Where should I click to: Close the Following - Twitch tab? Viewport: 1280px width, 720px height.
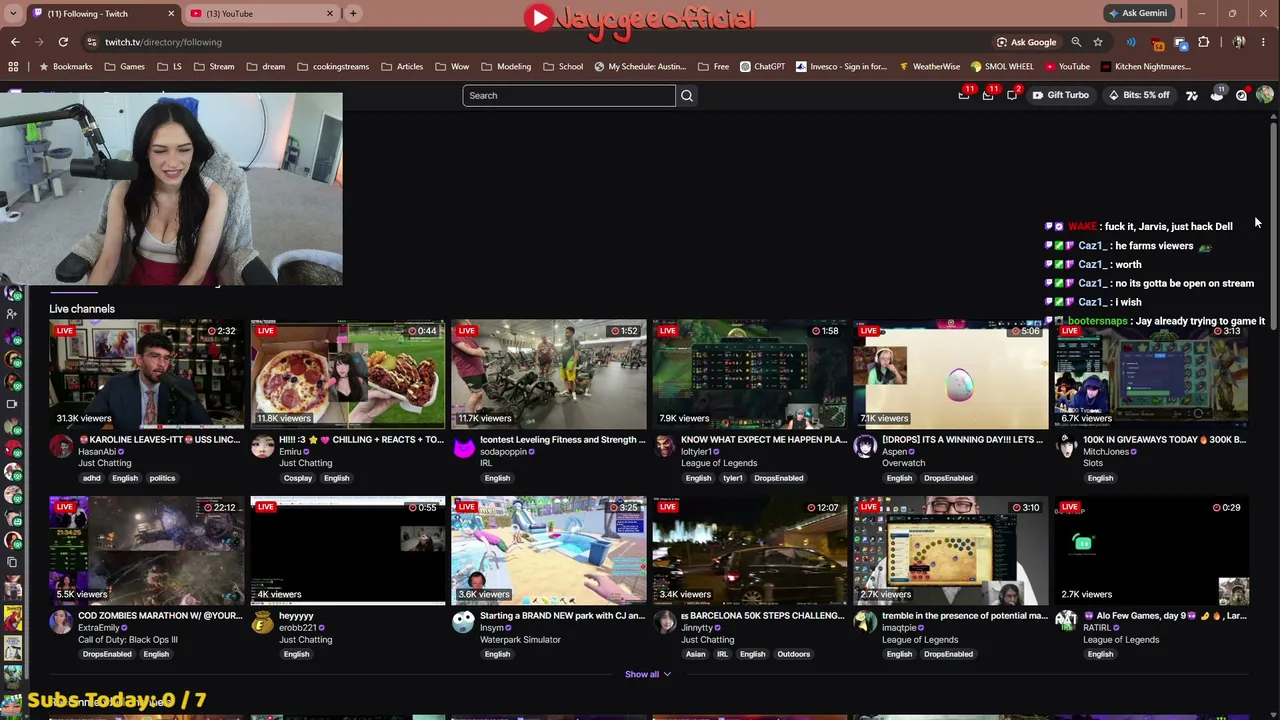pyautogui.click(x=171, y=13)
